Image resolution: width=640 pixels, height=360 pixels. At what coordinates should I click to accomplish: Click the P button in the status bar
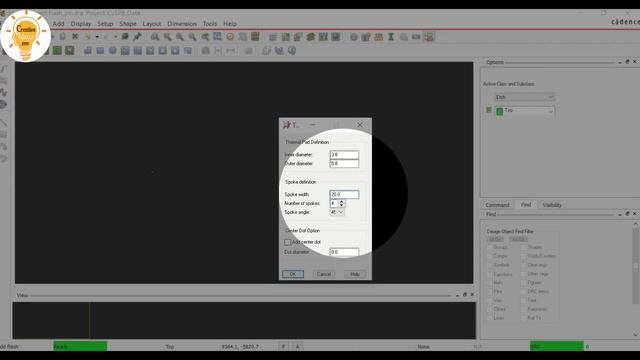pyautogui.click(x=284, y=347)
